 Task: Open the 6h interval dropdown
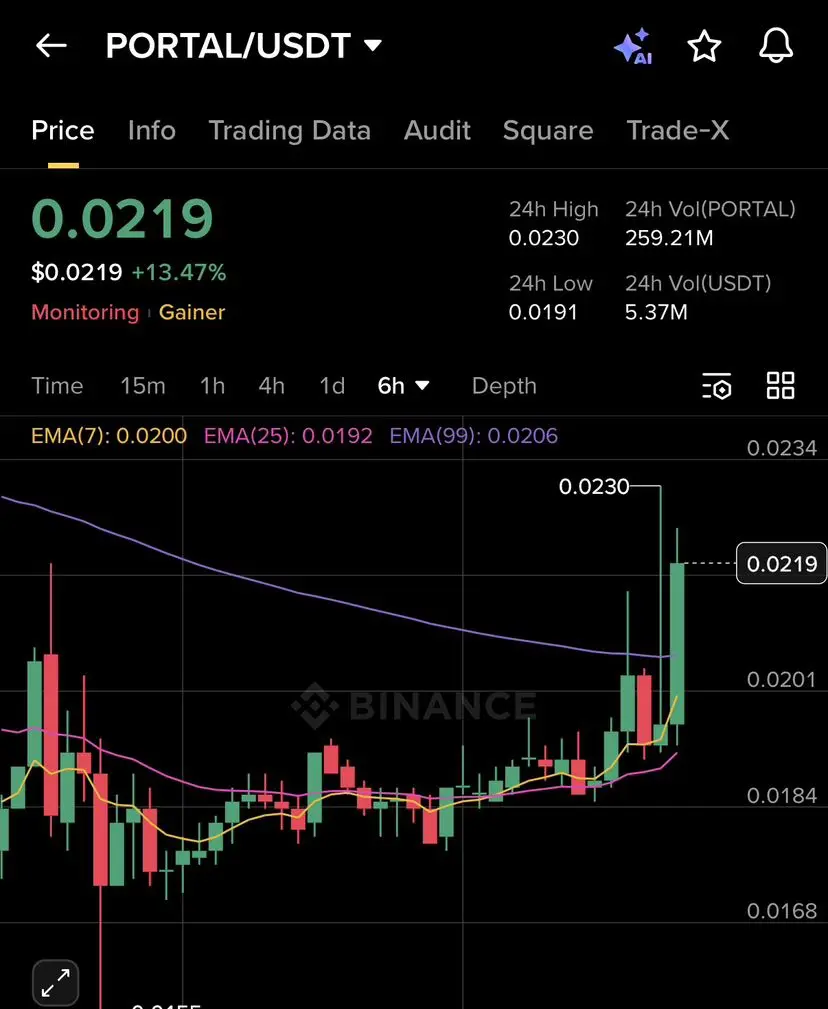pos(403,386)
